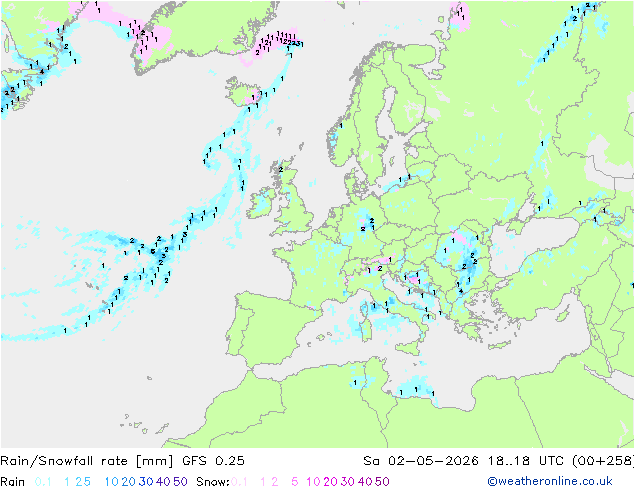Screen dimensions: 634x490
Task: Open the weatheronline.co.uk copyright link
Action: [x=550, y=482]
